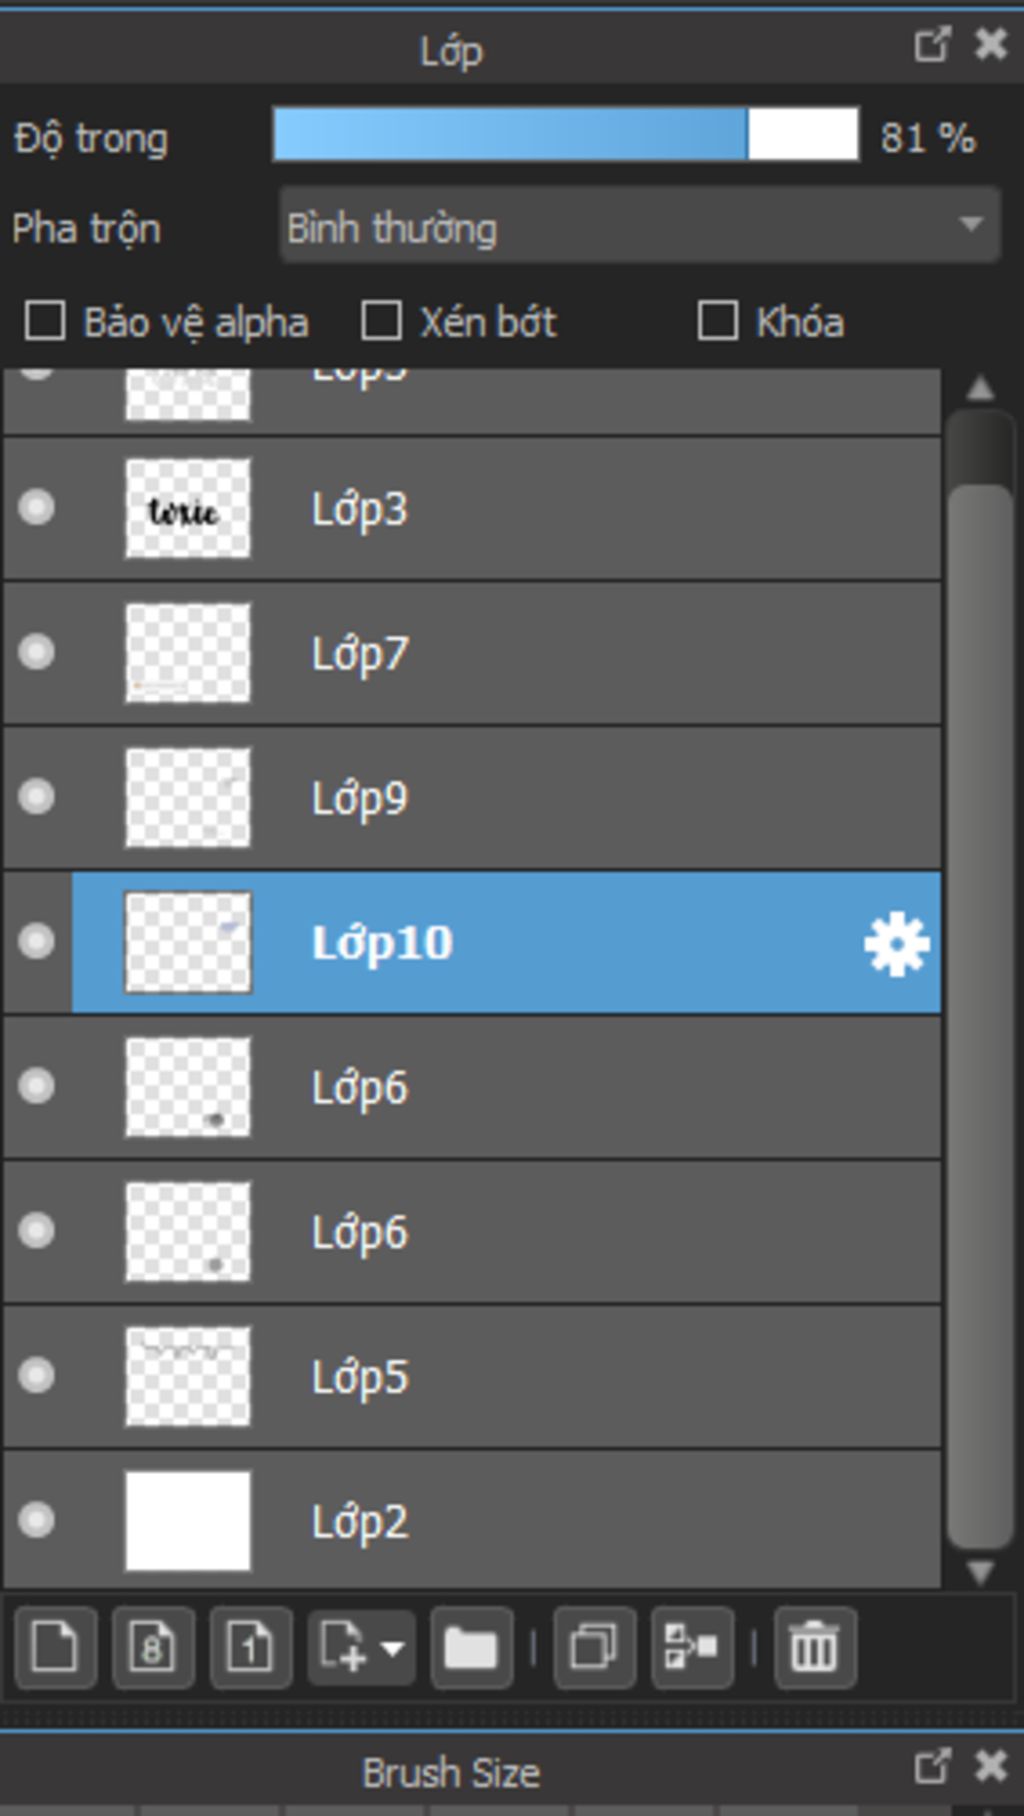The width and height of the screenshot is (1024, 1816).
Task: Merge layer down icon
Action: 692,1647
